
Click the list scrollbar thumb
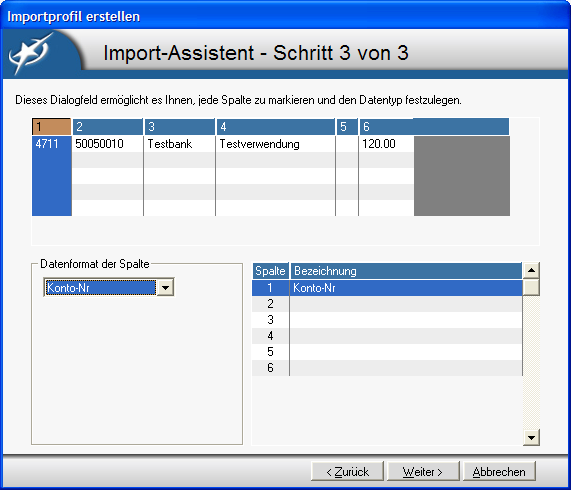(531, 287)
